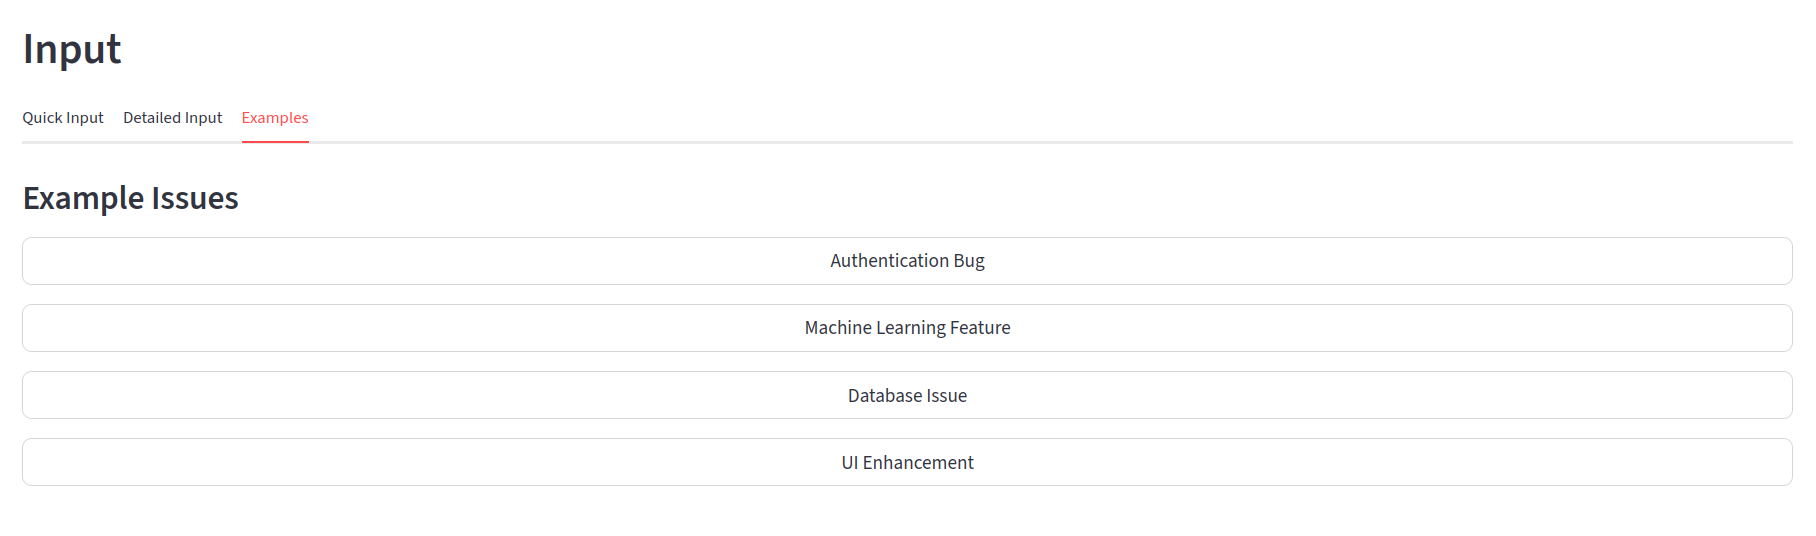Load the Authentication Bug example
Screen dimensions: 1816x536
point(907,261)
